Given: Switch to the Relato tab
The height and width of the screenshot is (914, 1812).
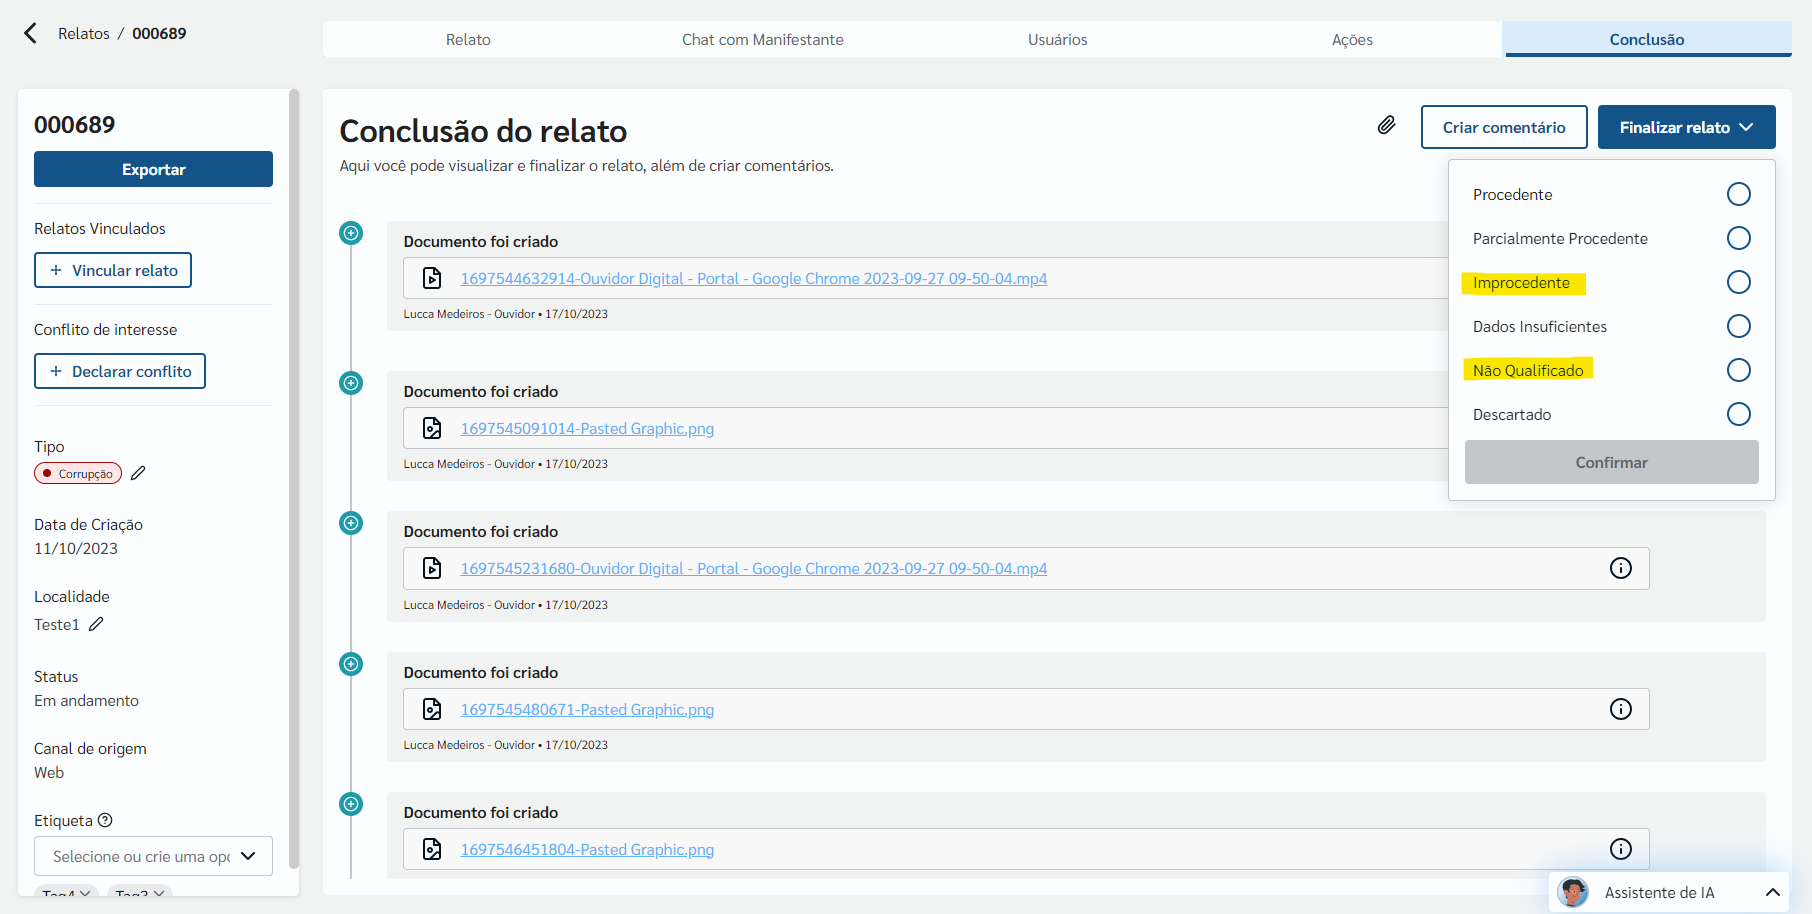Looking at the screenshot, I should tap(468, 39).
